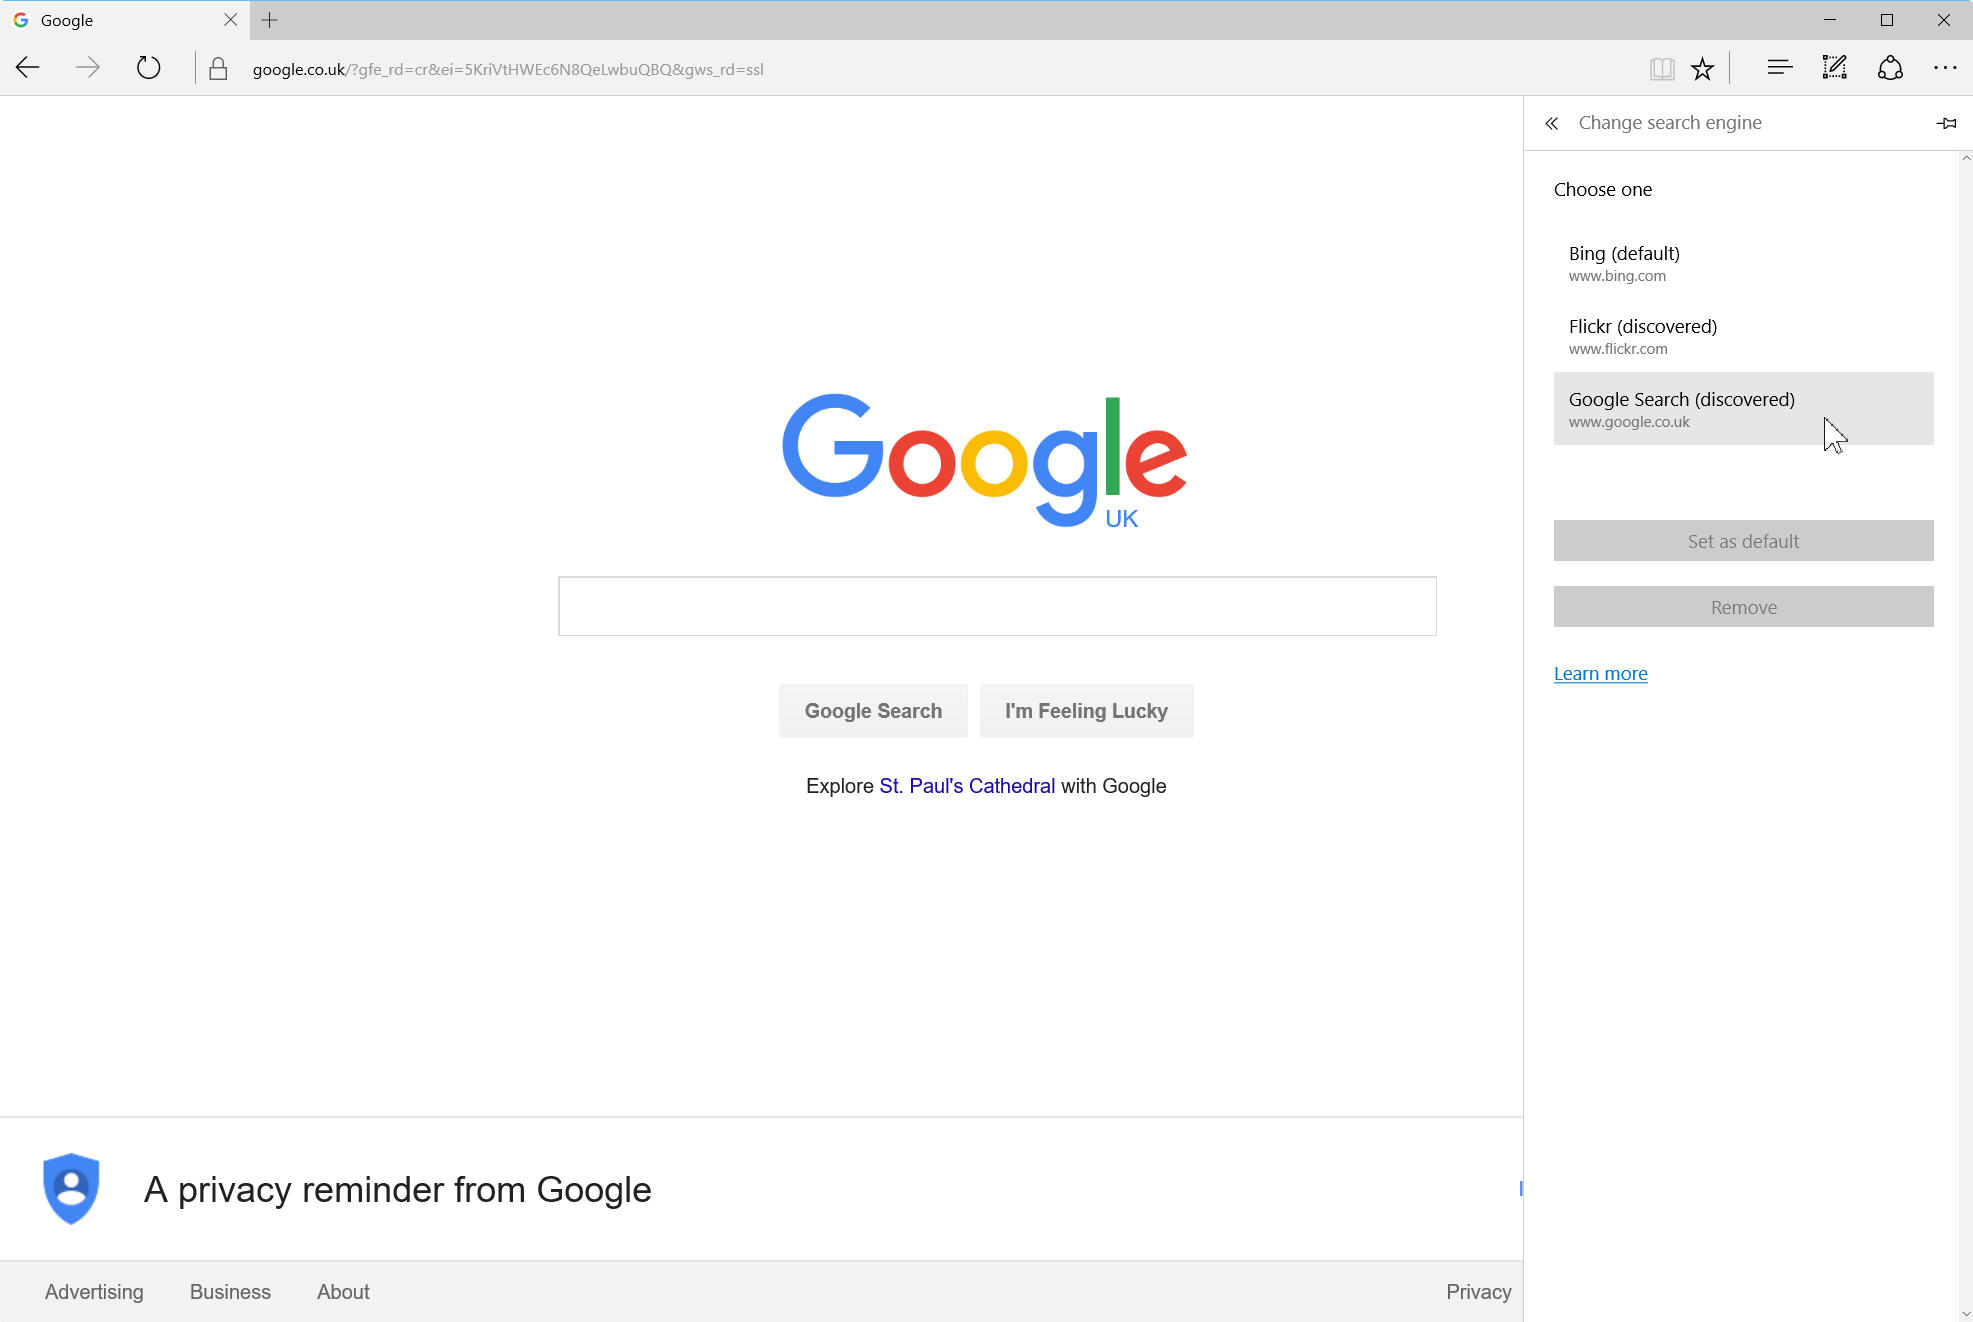1973x1322 pixels.
Task: Open the browser reading view panel
Action: pos(1660,69)
